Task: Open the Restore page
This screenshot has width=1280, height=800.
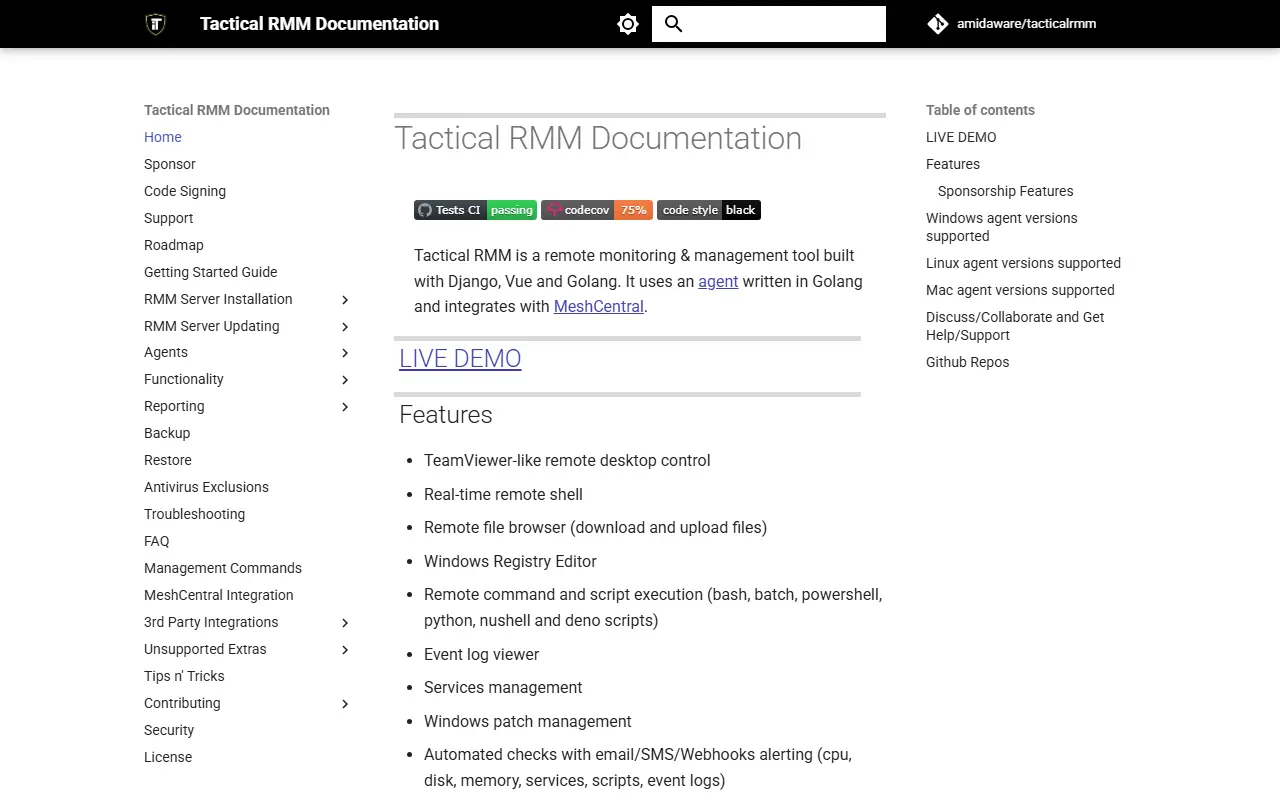Action: click(168, 460)
